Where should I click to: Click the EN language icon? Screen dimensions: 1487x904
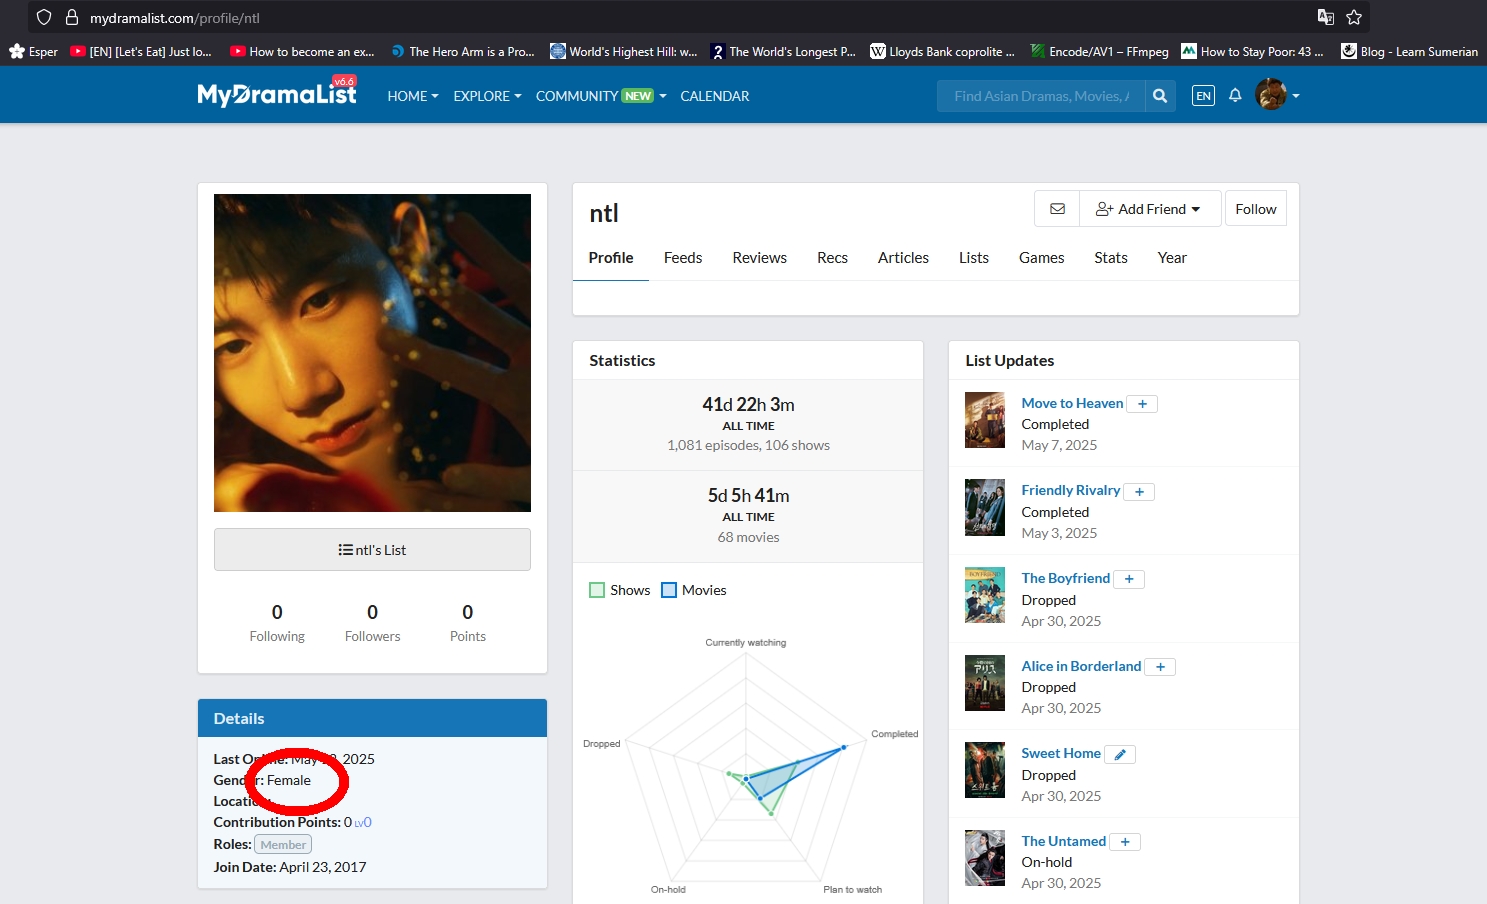(1203, 96)
